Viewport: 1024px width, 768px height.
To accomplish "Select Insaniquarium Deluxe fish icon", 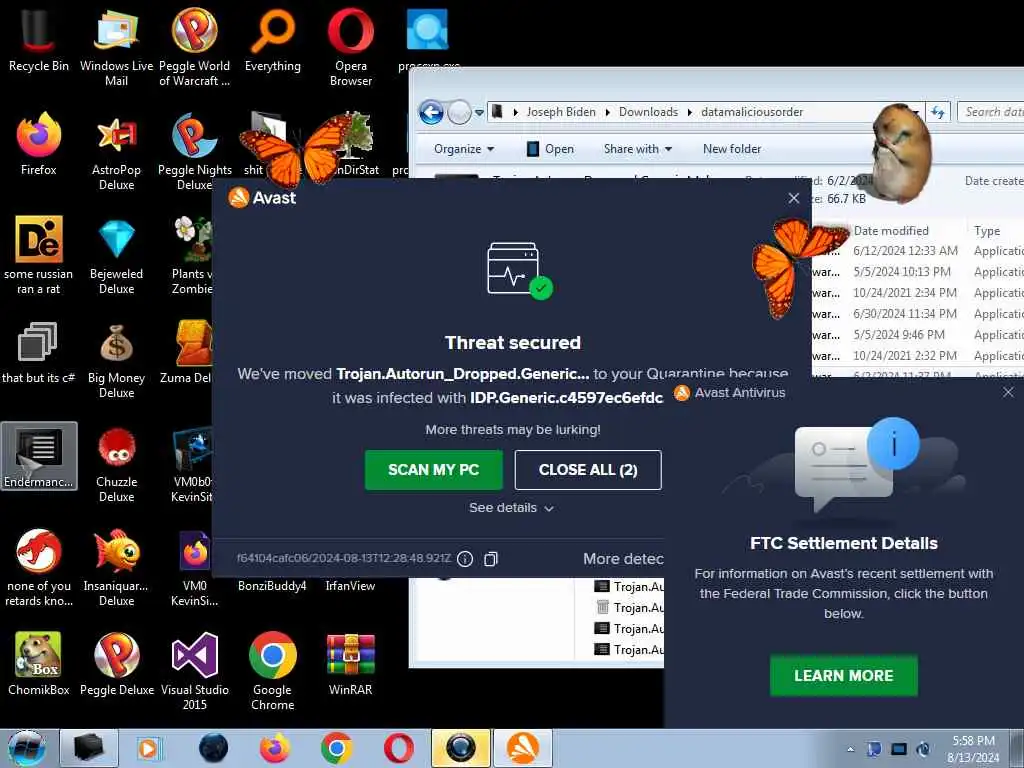I will (116, 567).
